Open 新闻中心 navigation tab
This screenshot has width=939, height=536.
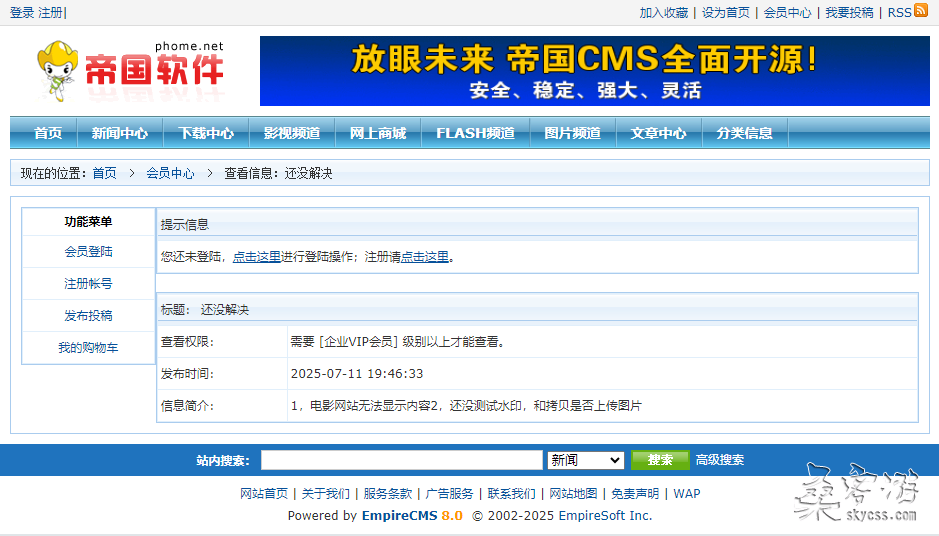tap(120, 133)
